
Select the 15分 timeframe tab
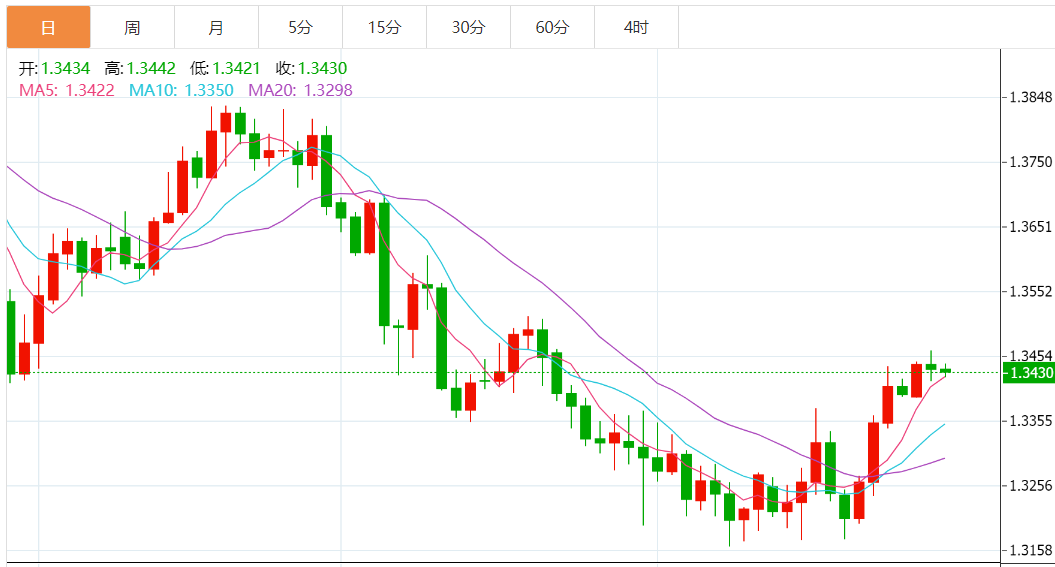pyautogui.click(x=384, y=27)
